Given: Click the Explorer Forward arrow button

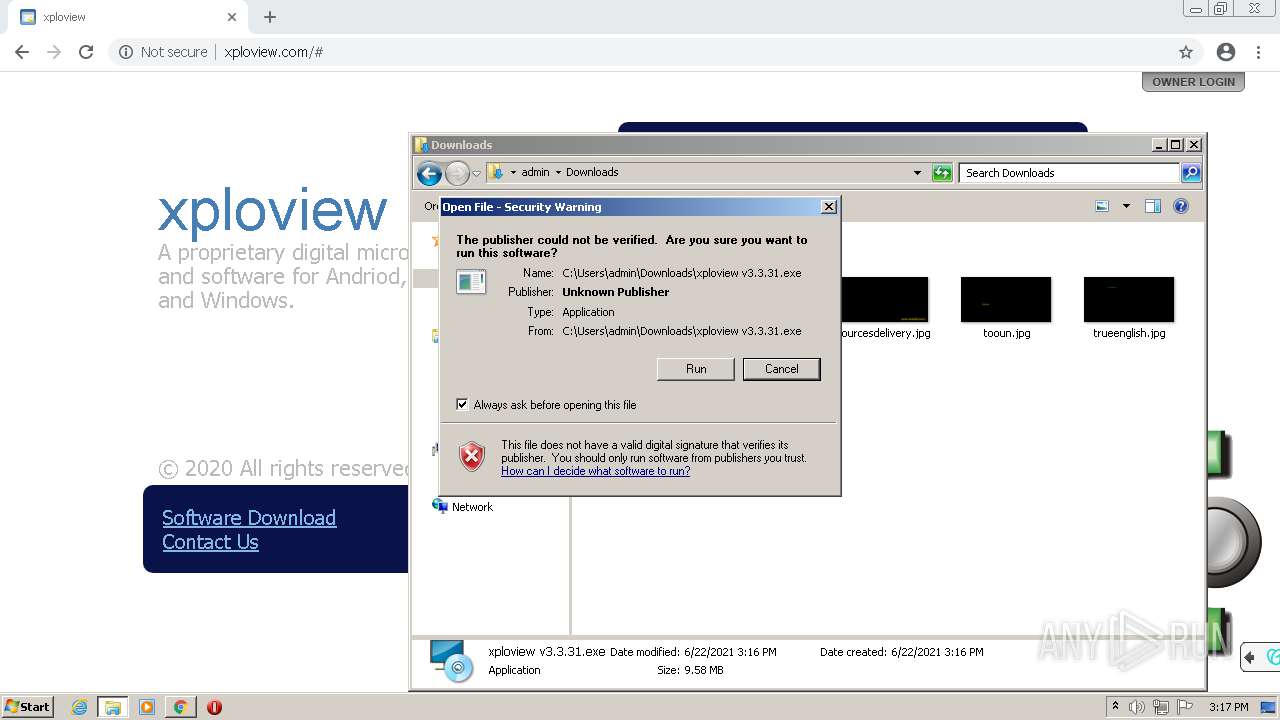Looking at the screenshot, I should (x=457, y=173).
